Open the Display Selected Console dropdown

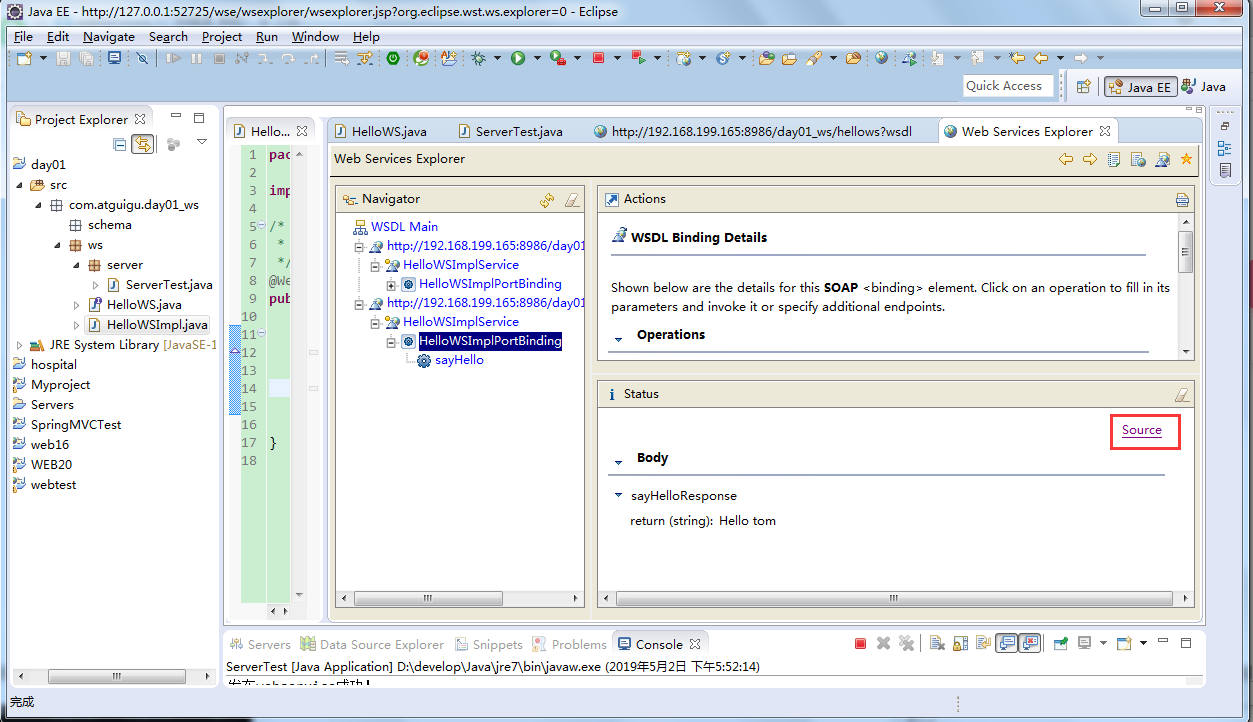tap(1103, 644)
